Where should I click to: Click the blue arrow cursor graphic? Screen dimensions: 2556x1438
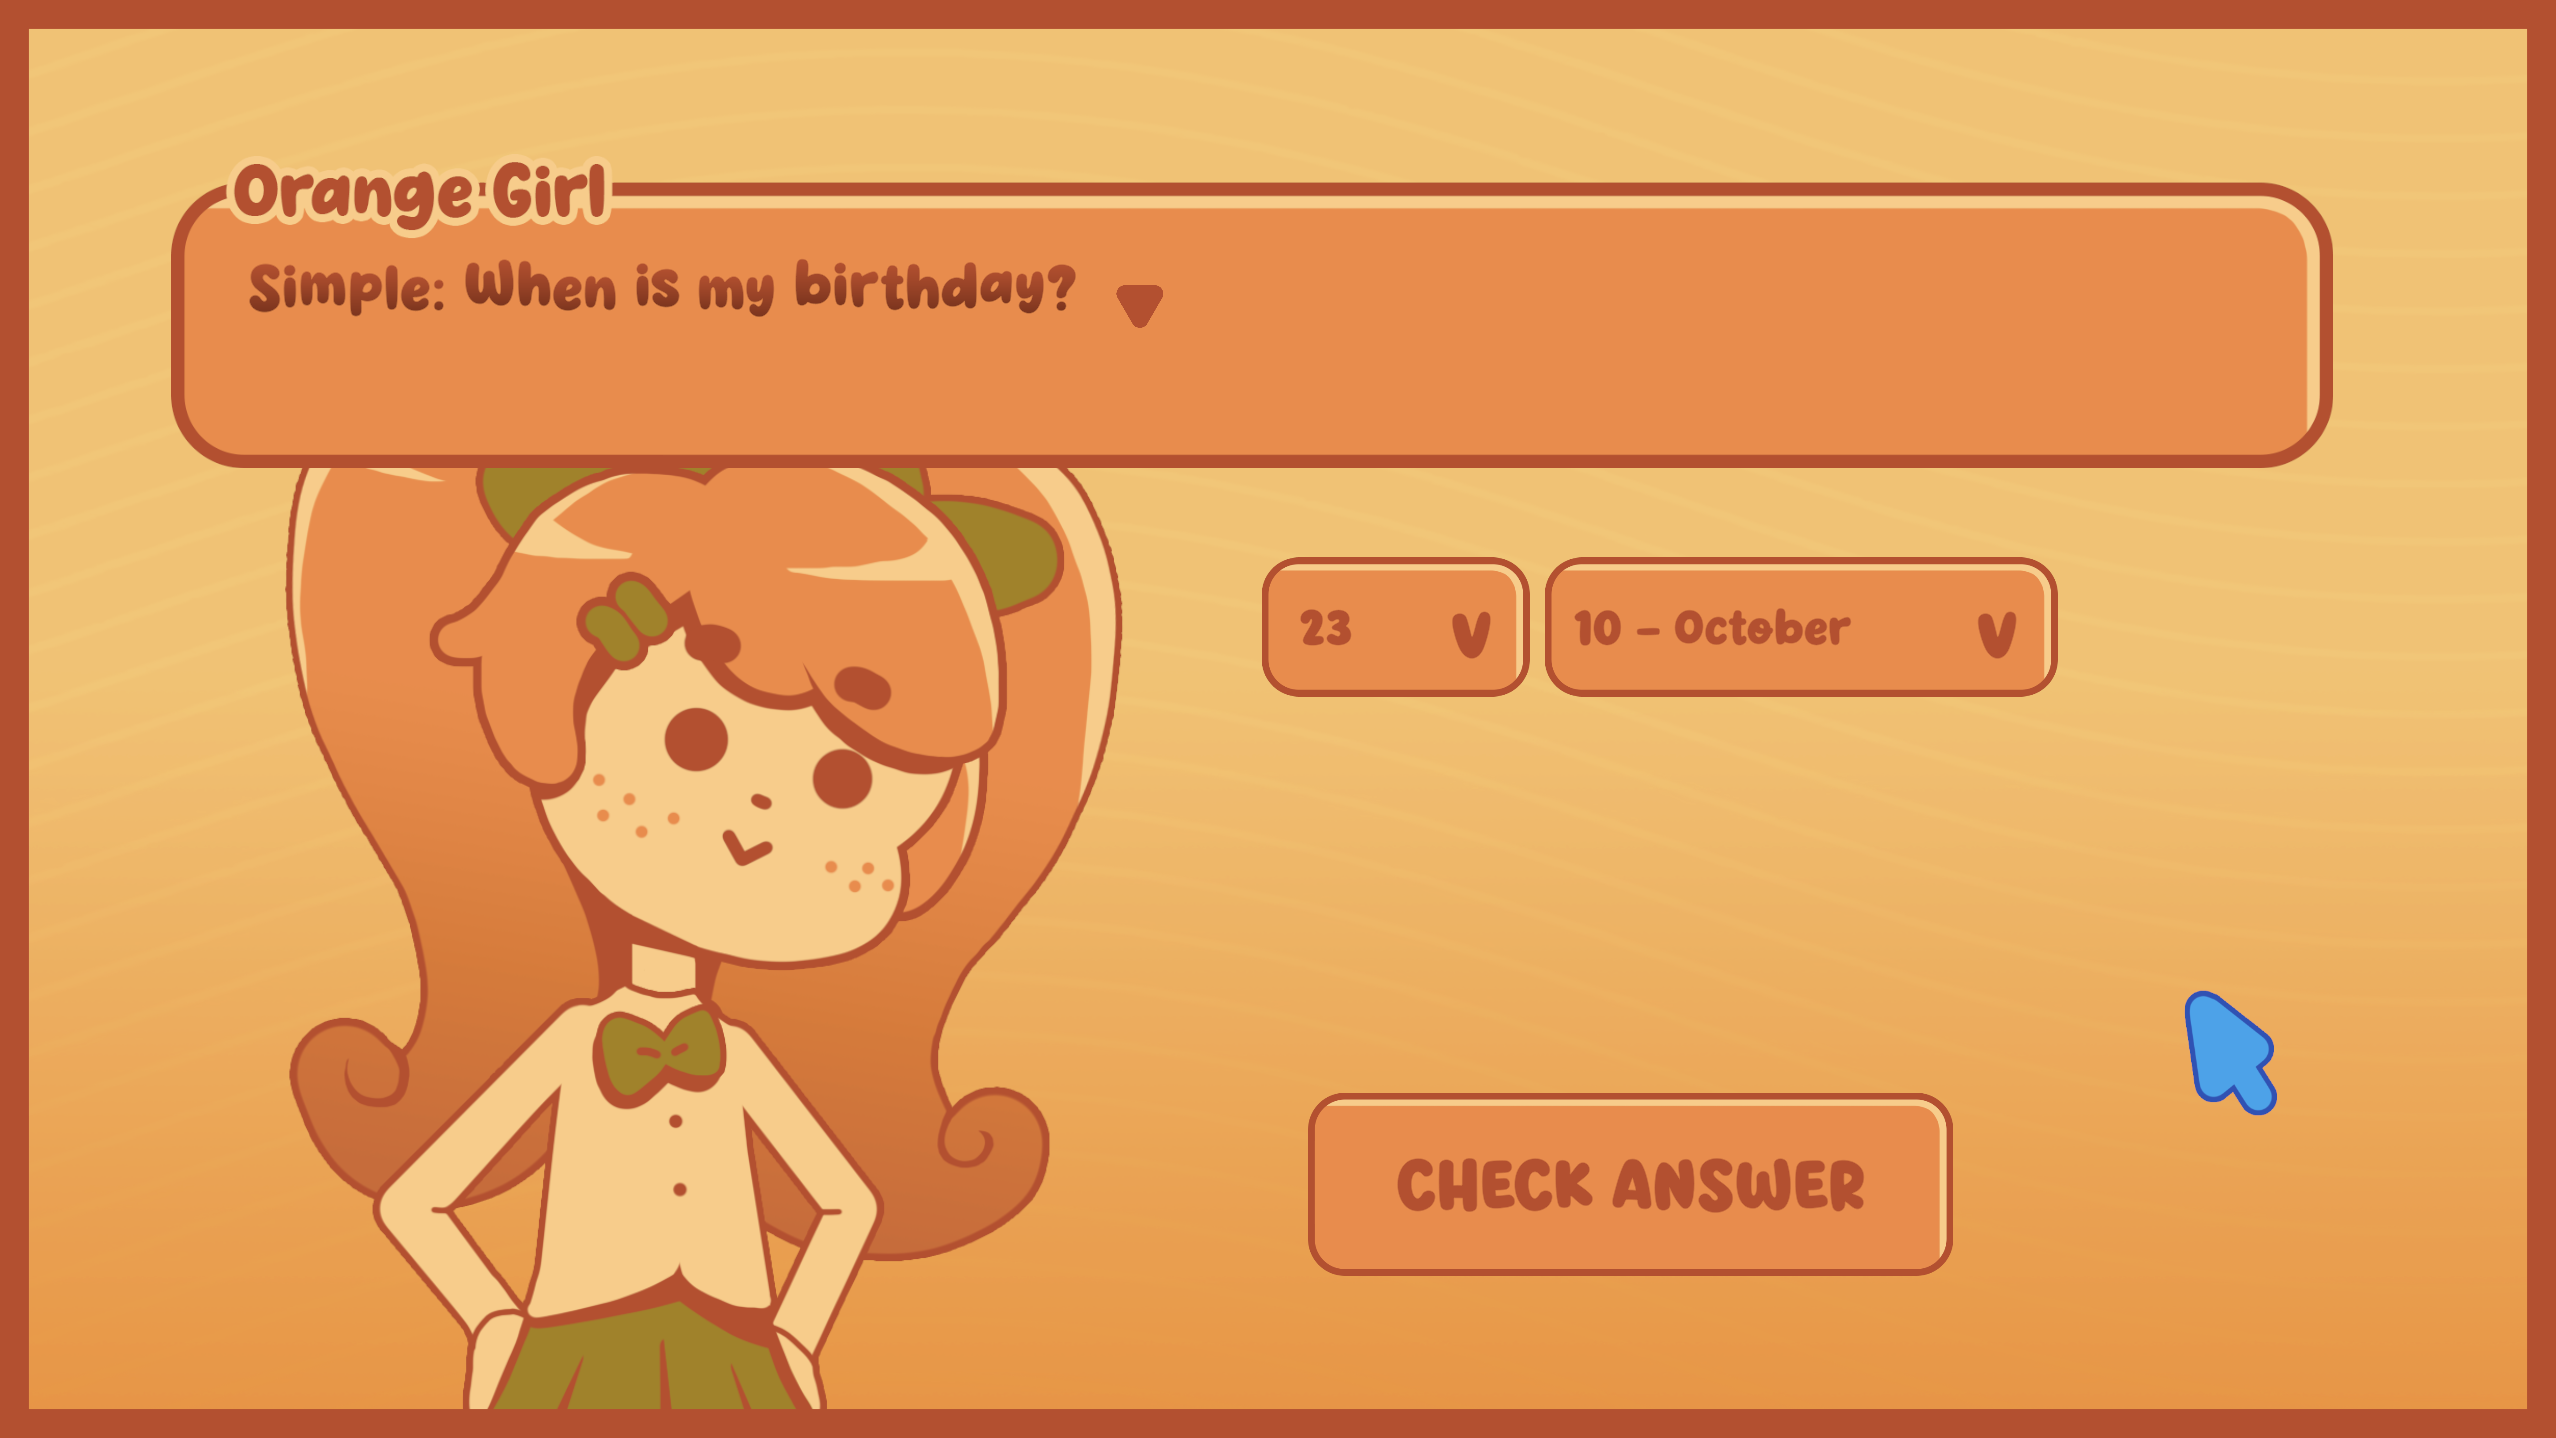2230,1052
